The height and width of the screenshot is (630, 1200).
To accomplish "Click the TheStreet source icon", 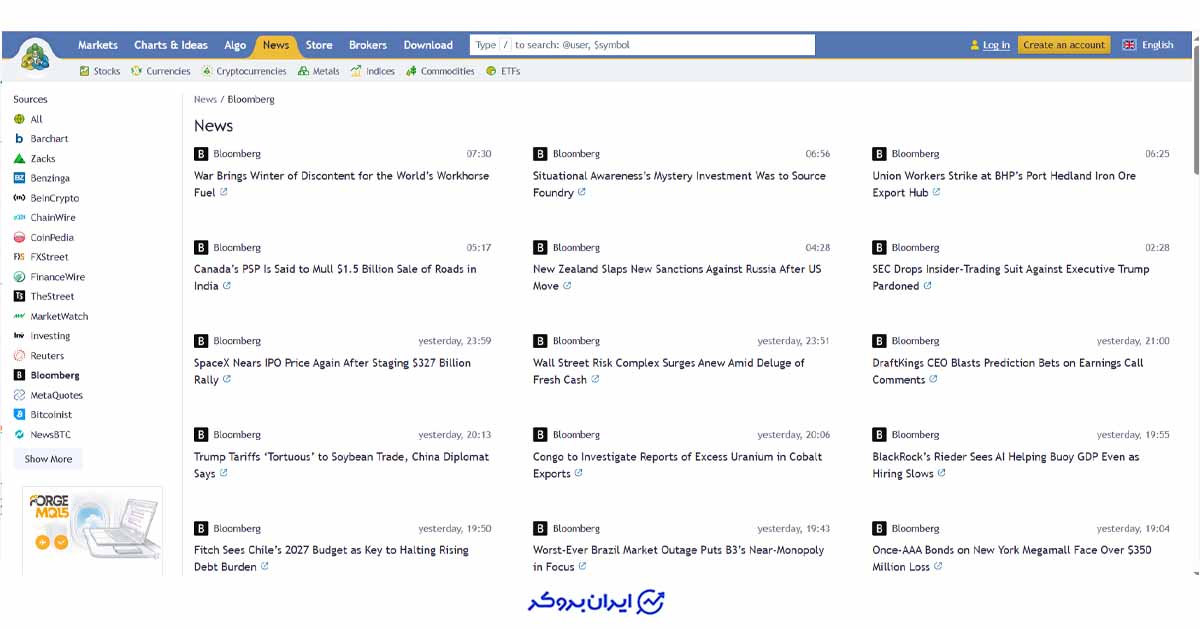I will [19, 296].
